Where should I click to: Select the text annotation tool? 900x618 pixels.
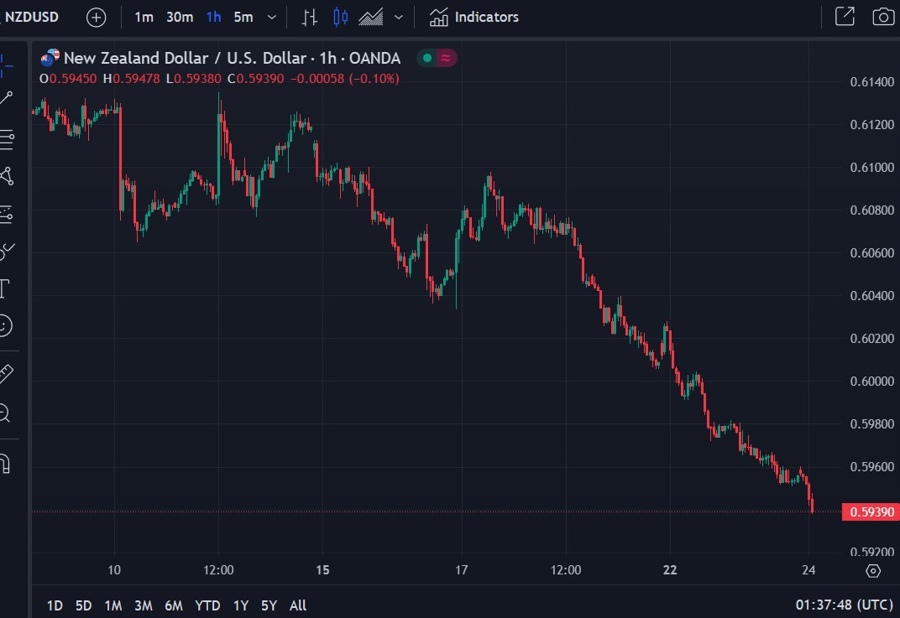[x=5, y=288]
